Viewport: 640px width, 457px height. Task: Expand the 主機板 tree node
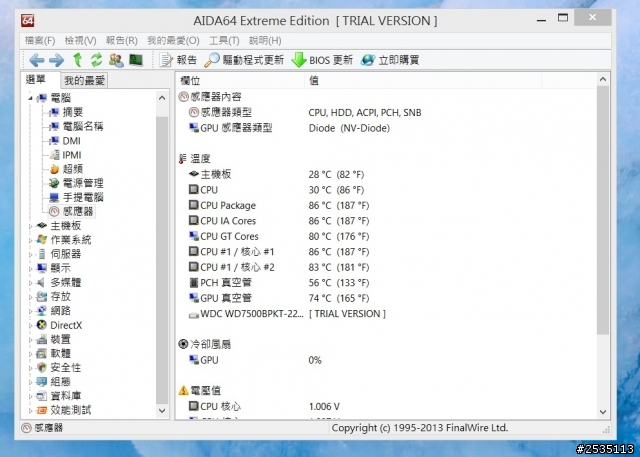click(30, 226)
